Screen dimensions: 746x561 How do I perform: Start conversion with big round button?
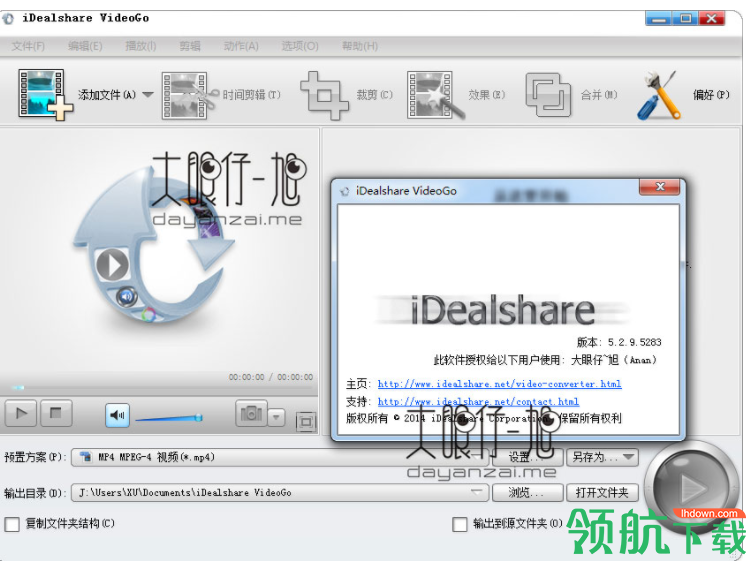pos(693,487)
